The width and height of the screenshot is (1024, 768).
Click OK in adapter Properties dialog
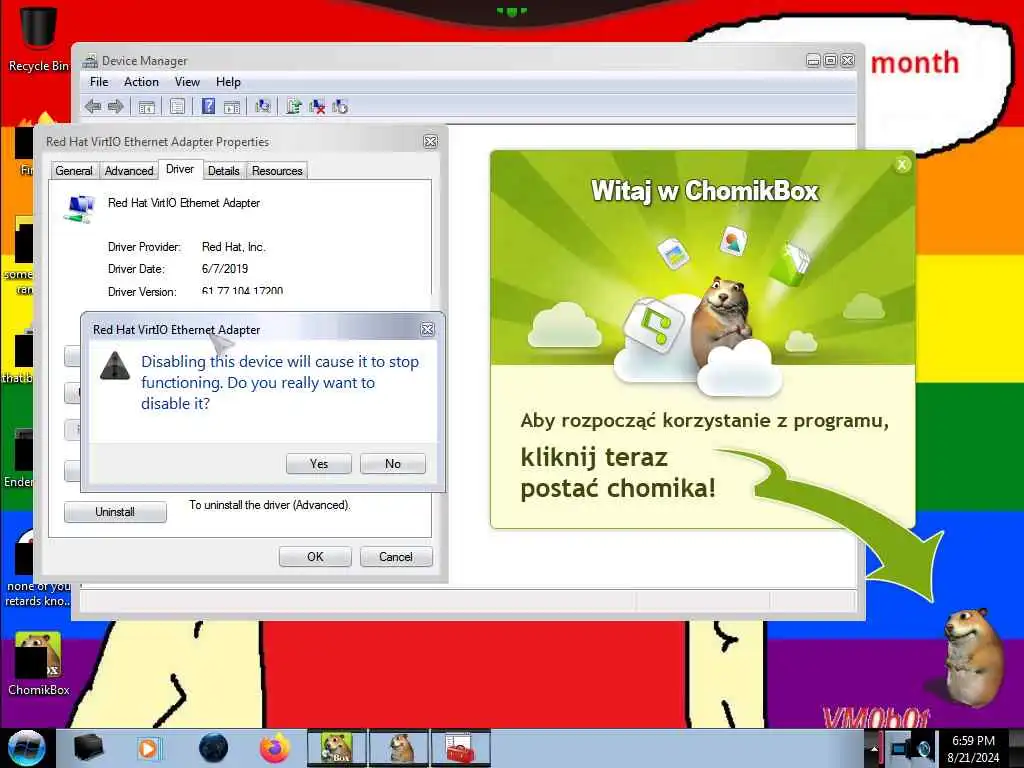pos(315,556)
